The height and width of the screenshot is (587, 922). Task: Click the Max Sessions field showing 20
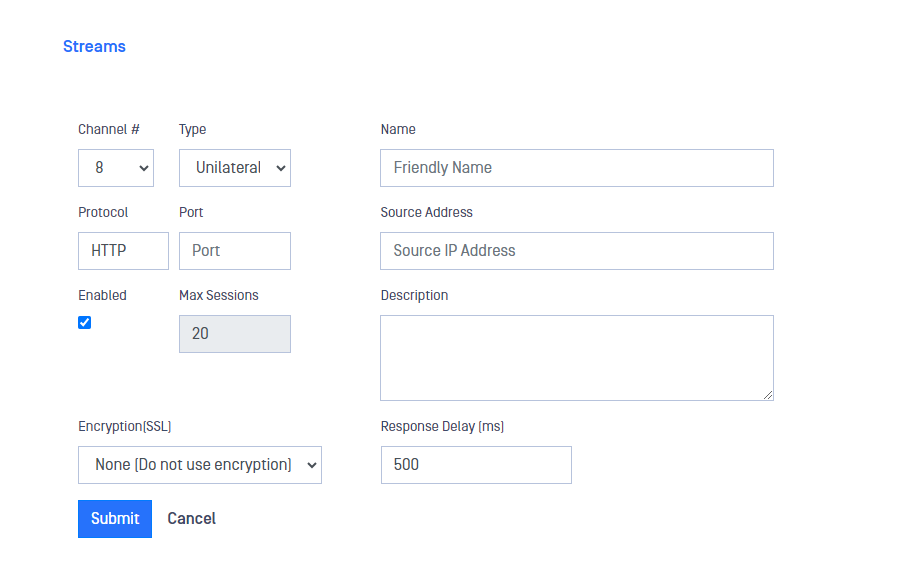[235, 334]
